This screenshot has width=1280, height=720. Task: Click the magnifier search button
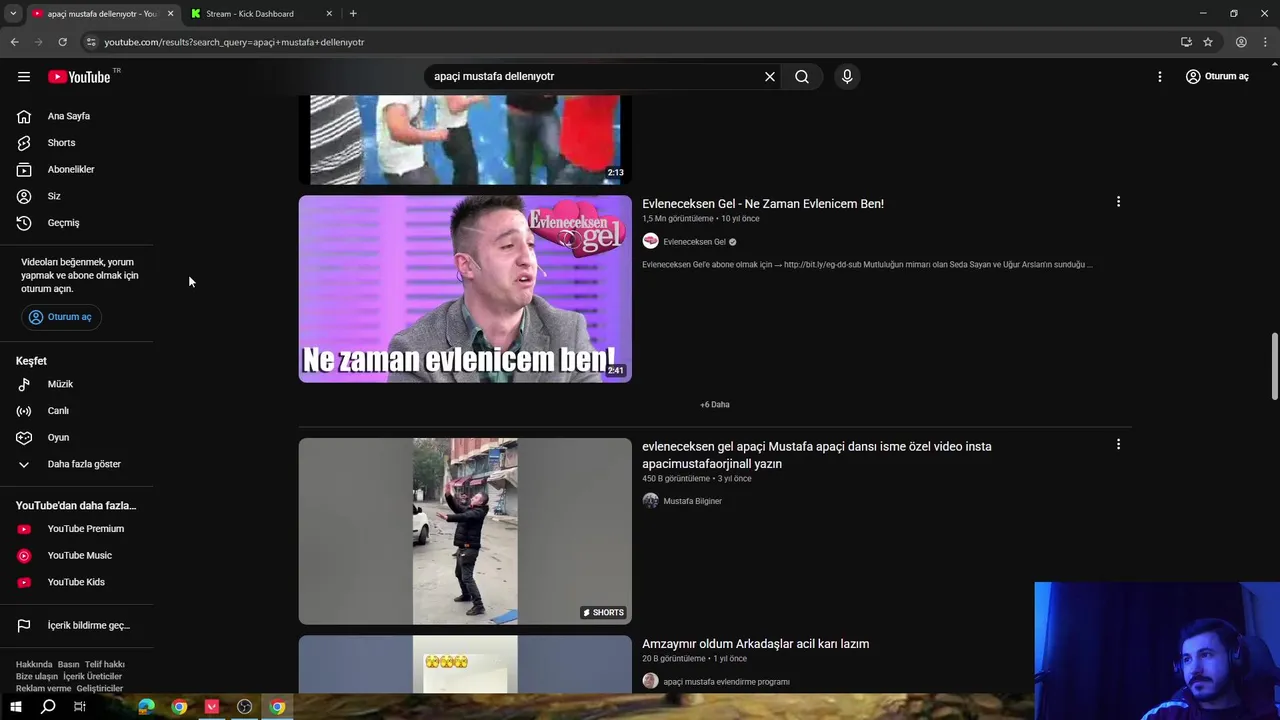click(802, 77)
